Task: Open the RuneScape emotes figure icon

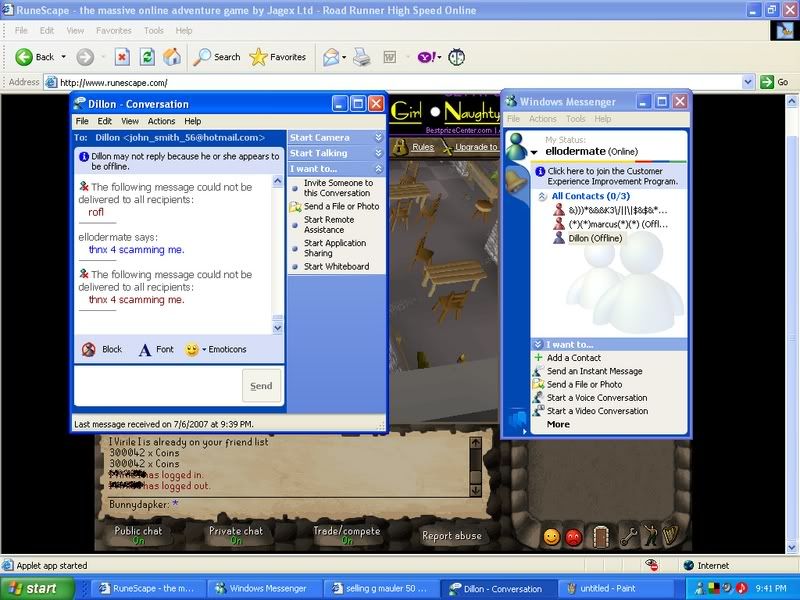Action: pyautogui.click(x=649, y=536)
